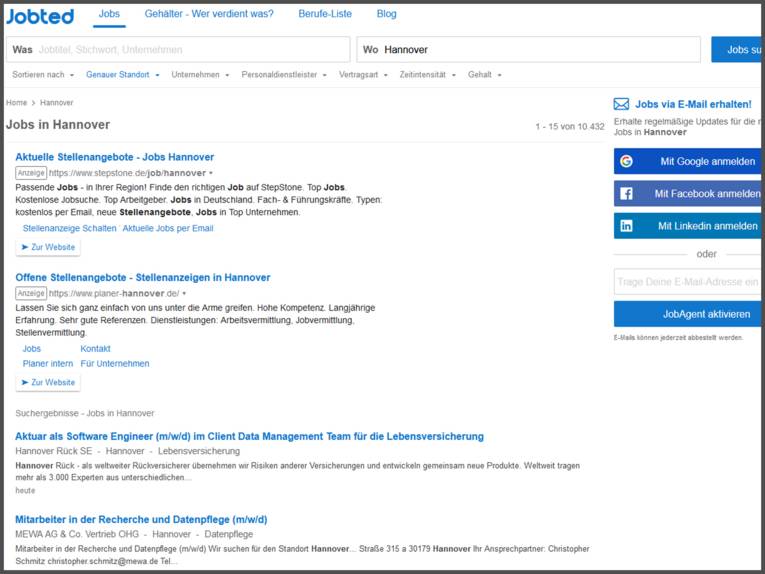Click the Google icon on sign-in button

626,161
